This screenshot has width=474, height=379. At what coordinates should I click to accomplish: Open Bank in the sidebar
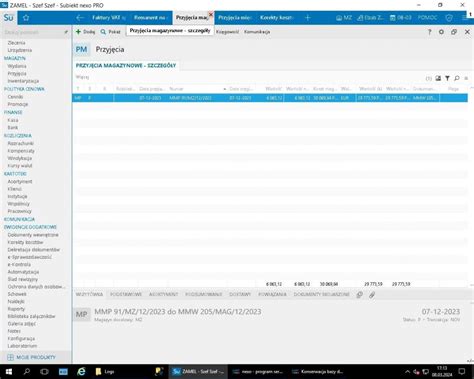13,128
